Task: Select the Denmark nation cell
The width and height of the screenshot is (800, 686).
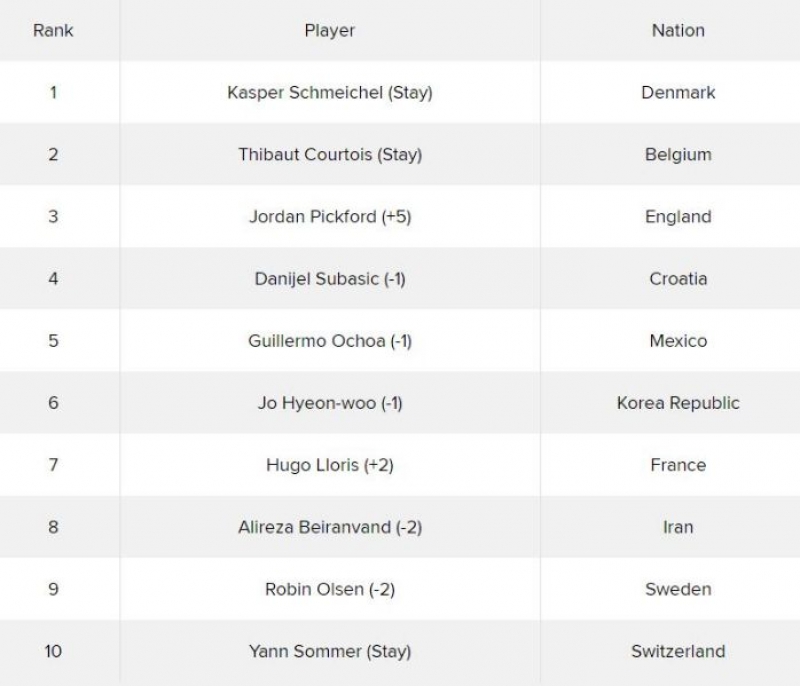Action: (x=678, y=92)
